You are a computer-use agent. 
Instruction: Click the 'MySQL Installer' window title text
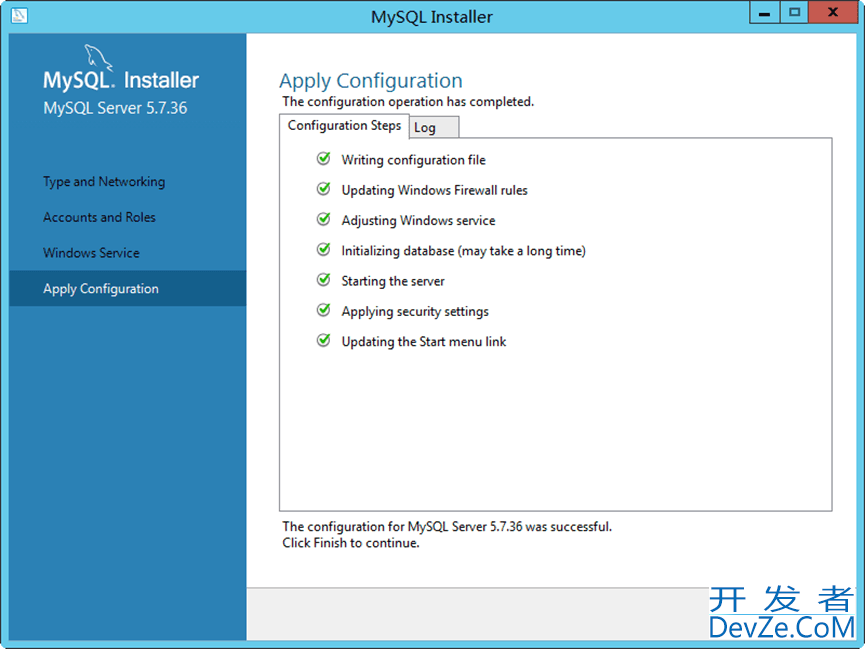432,17
